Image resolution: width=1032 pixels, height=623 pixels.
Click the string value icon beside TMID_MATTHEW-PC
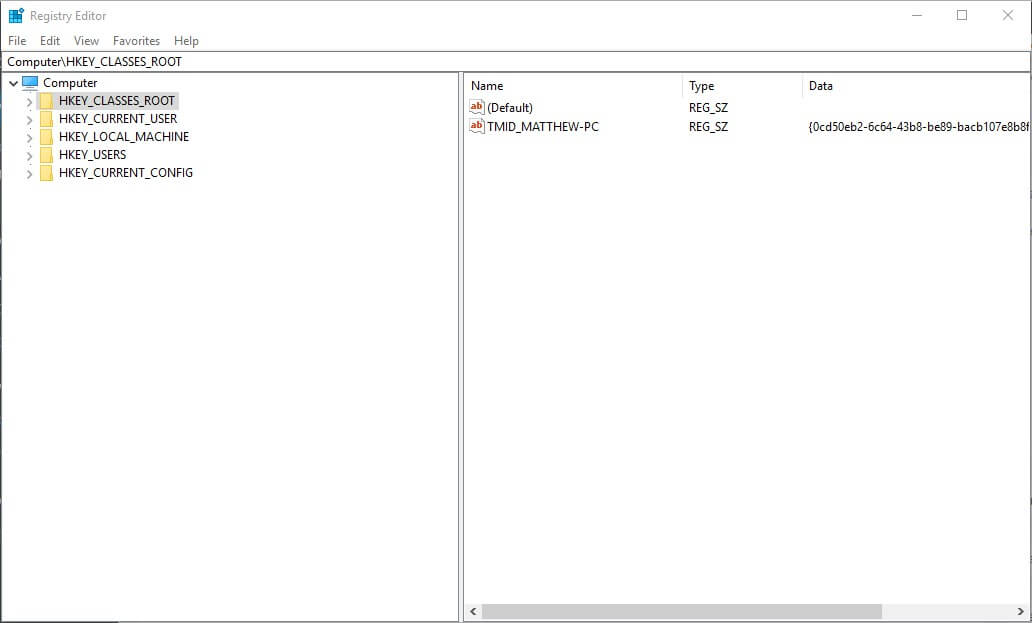(x=477, y=126)
